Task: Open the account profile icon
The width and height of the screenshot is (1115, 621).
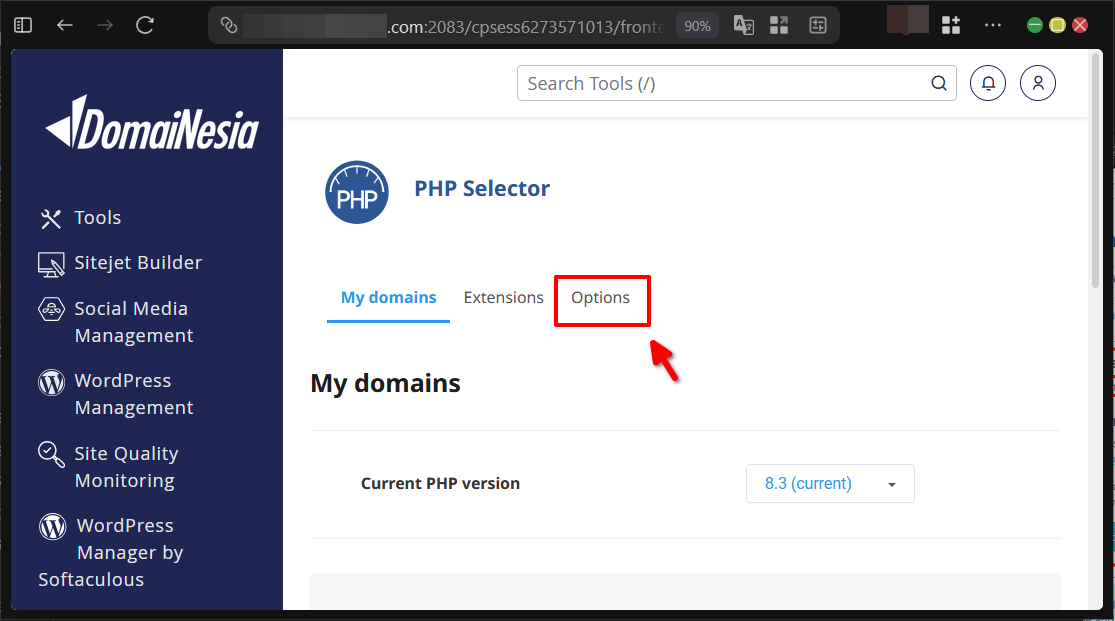Action: pos(1037,83)
